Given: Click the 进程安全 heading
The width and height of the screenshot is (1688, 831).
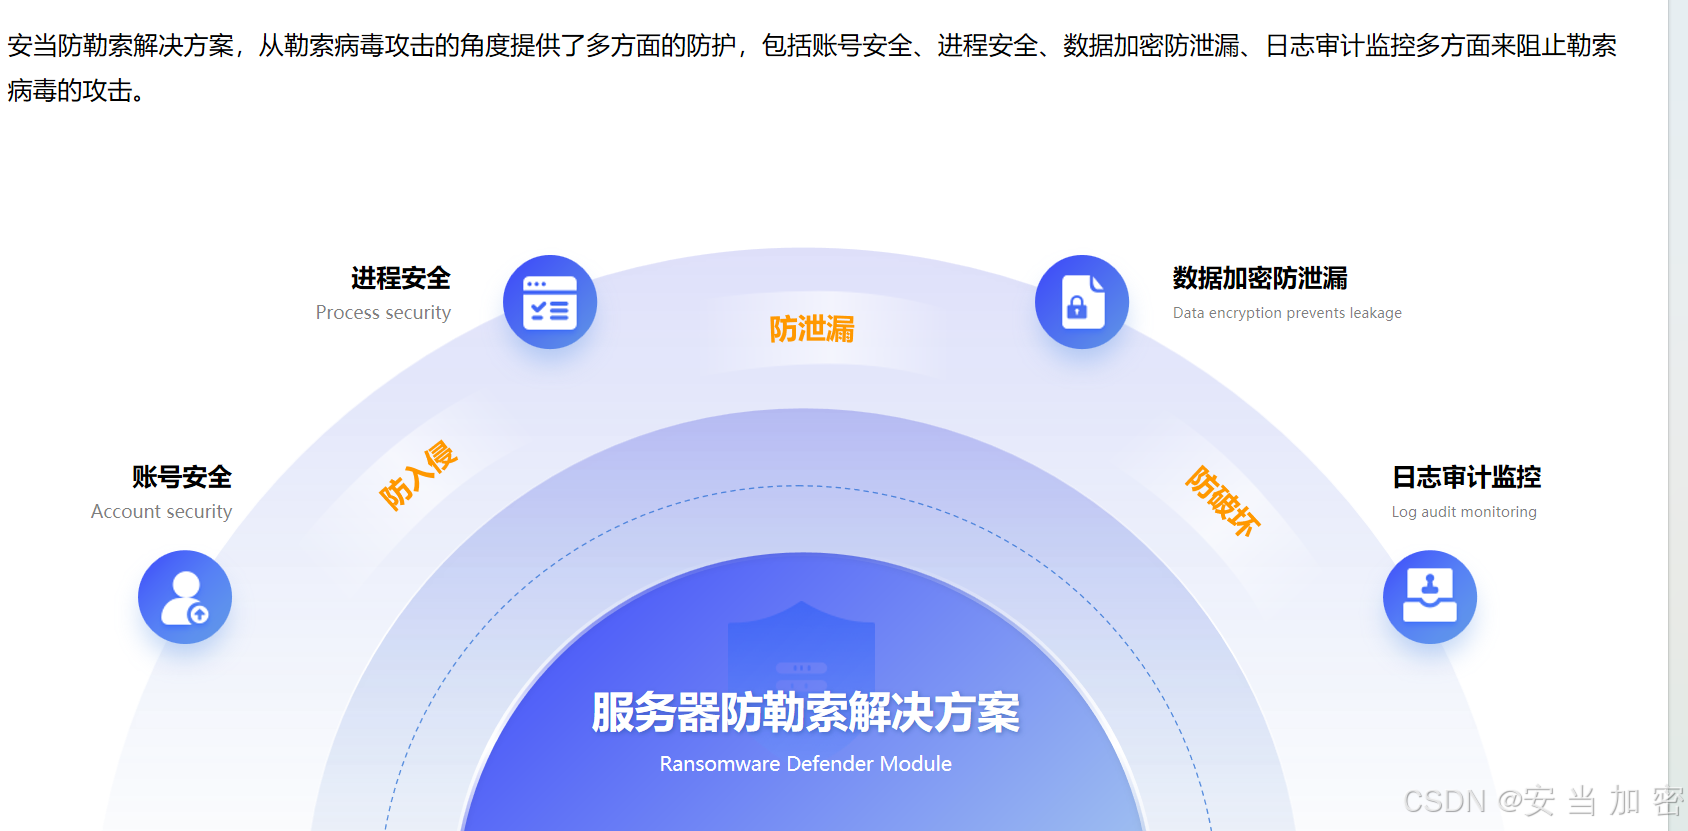Looking at the screenshot, I should [x=401, y=278].
